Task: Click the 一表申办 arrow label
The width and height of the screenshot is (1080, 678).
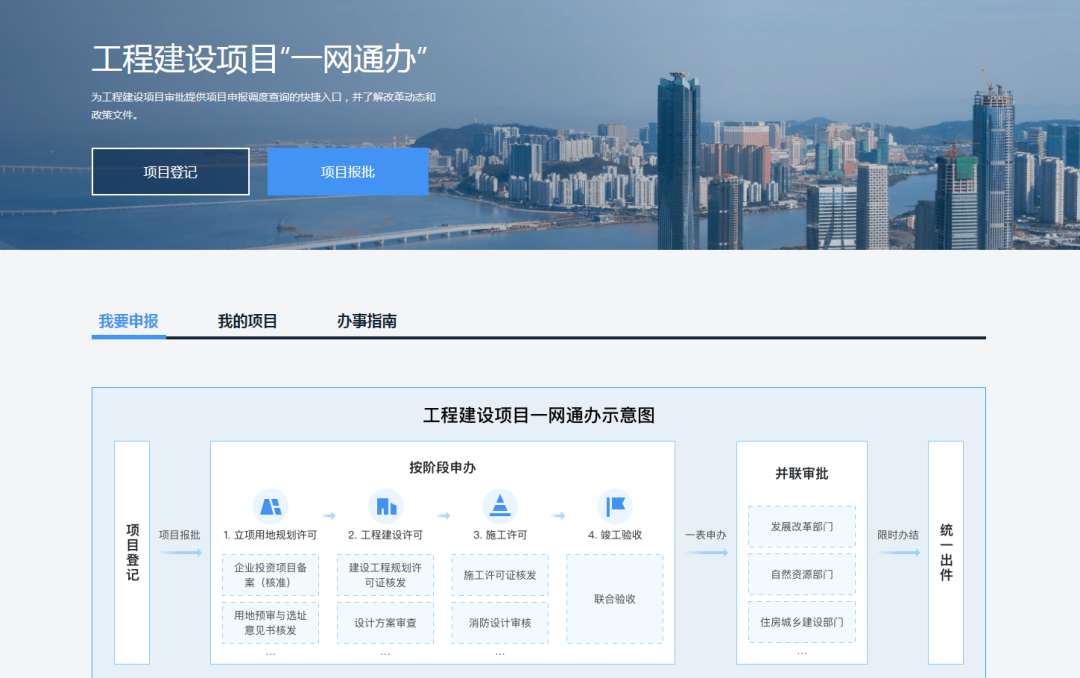Action: 705,535
